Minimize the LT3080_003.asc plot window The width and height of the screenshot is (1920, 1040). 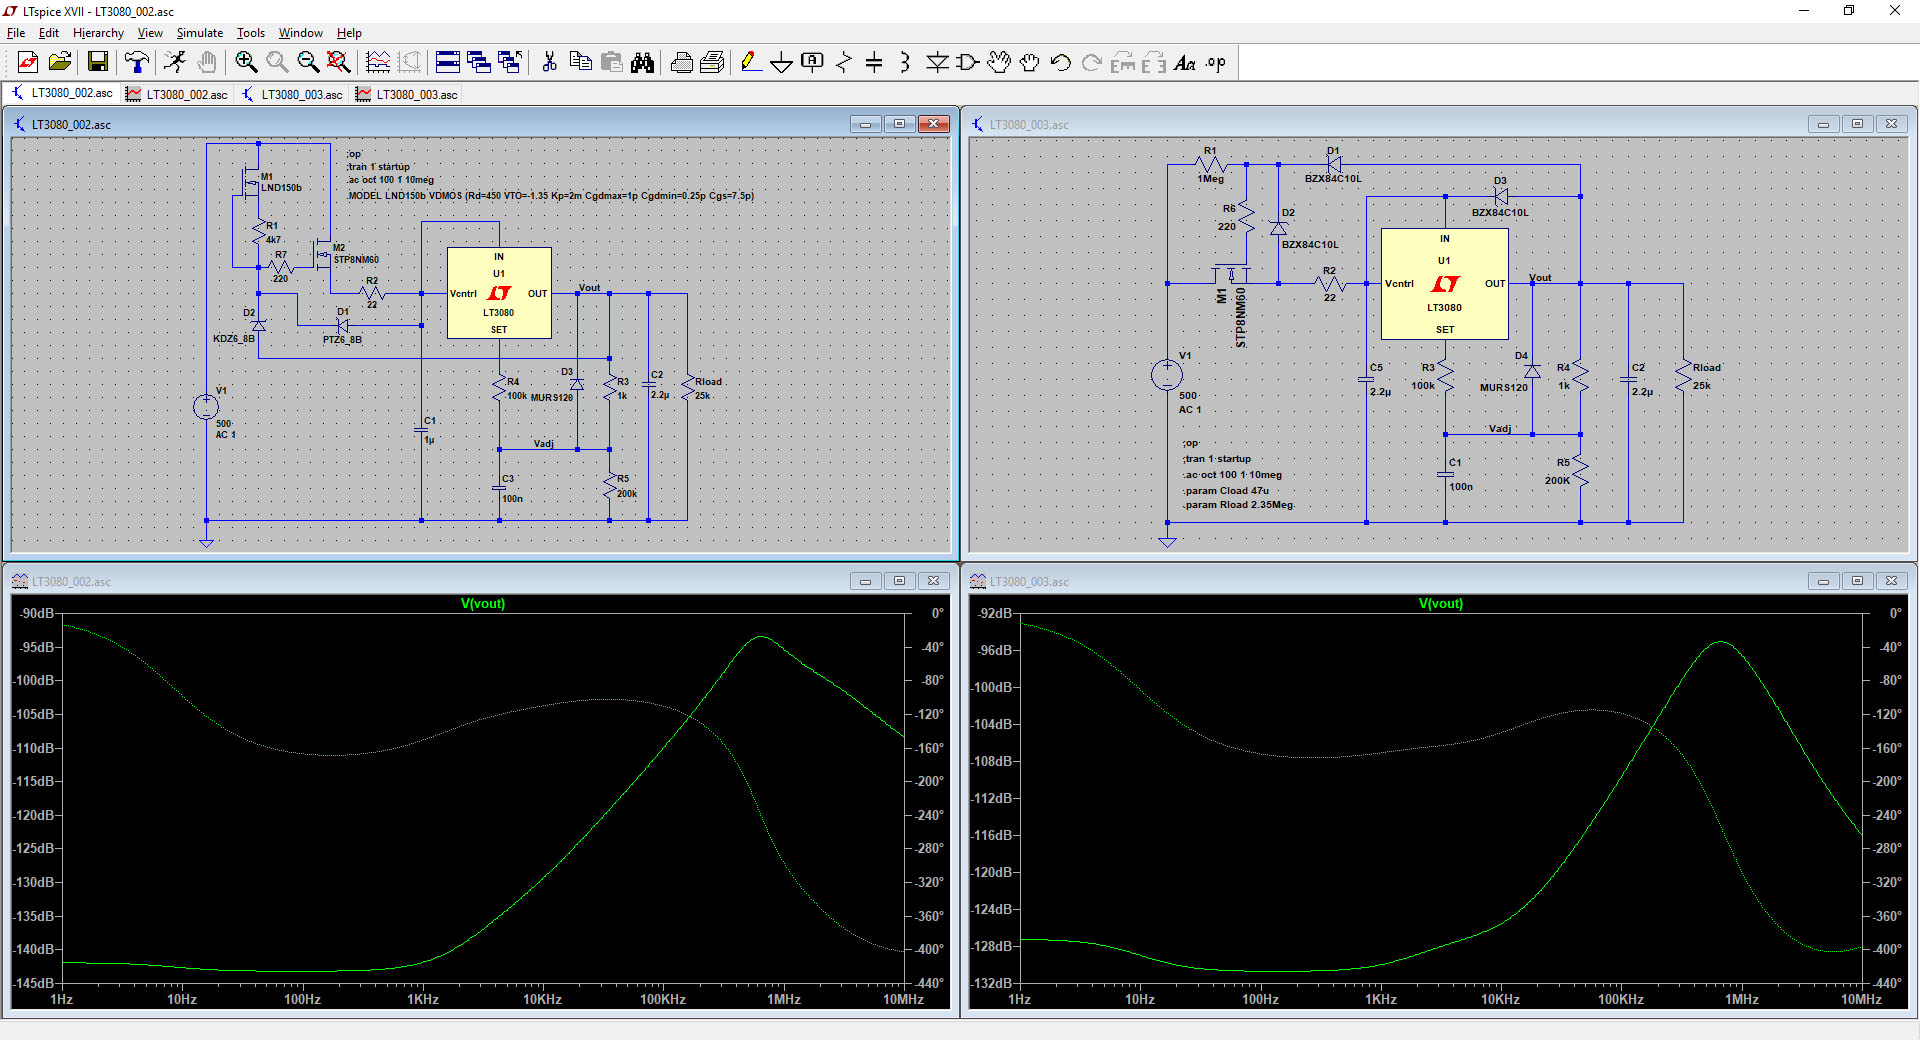(x=1823, y=581)
